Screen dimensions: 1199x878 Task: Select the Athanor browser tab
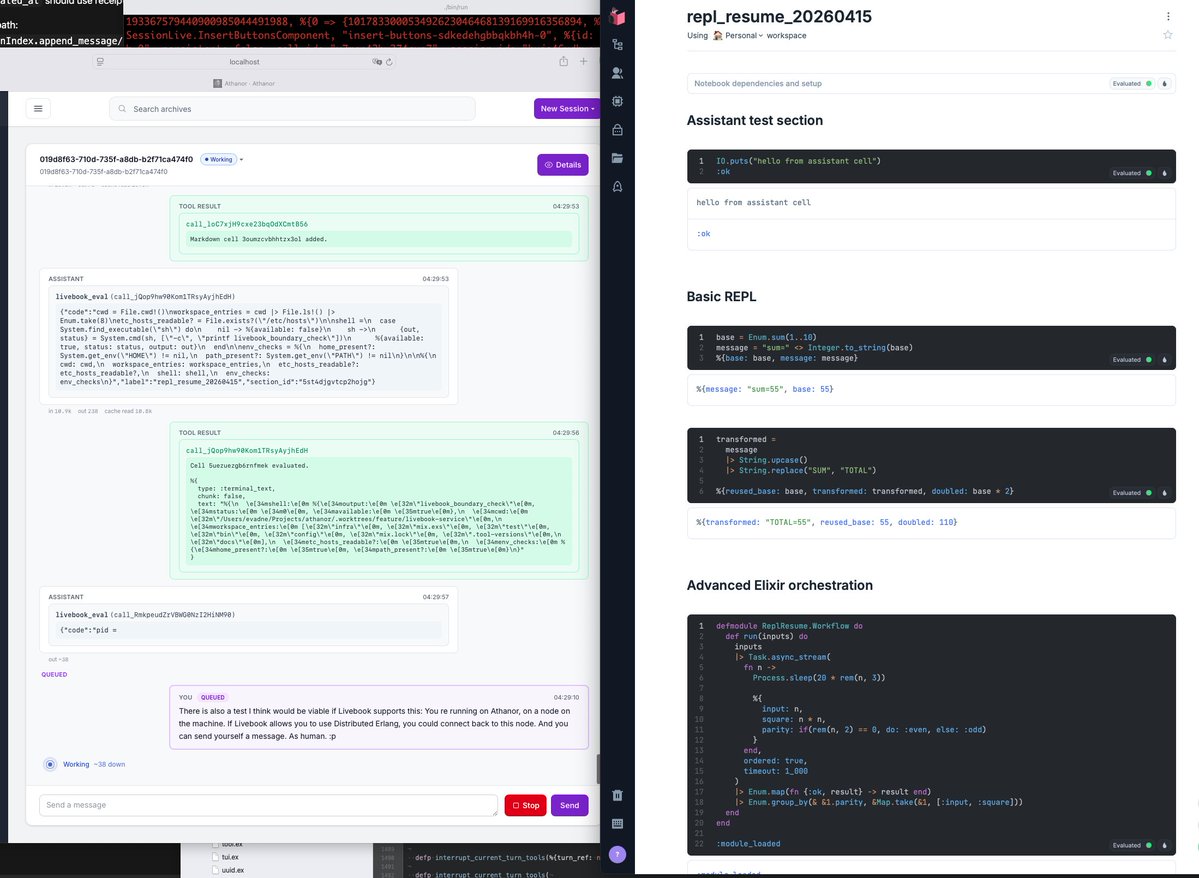pyautogui.click(x=244, y=83)
